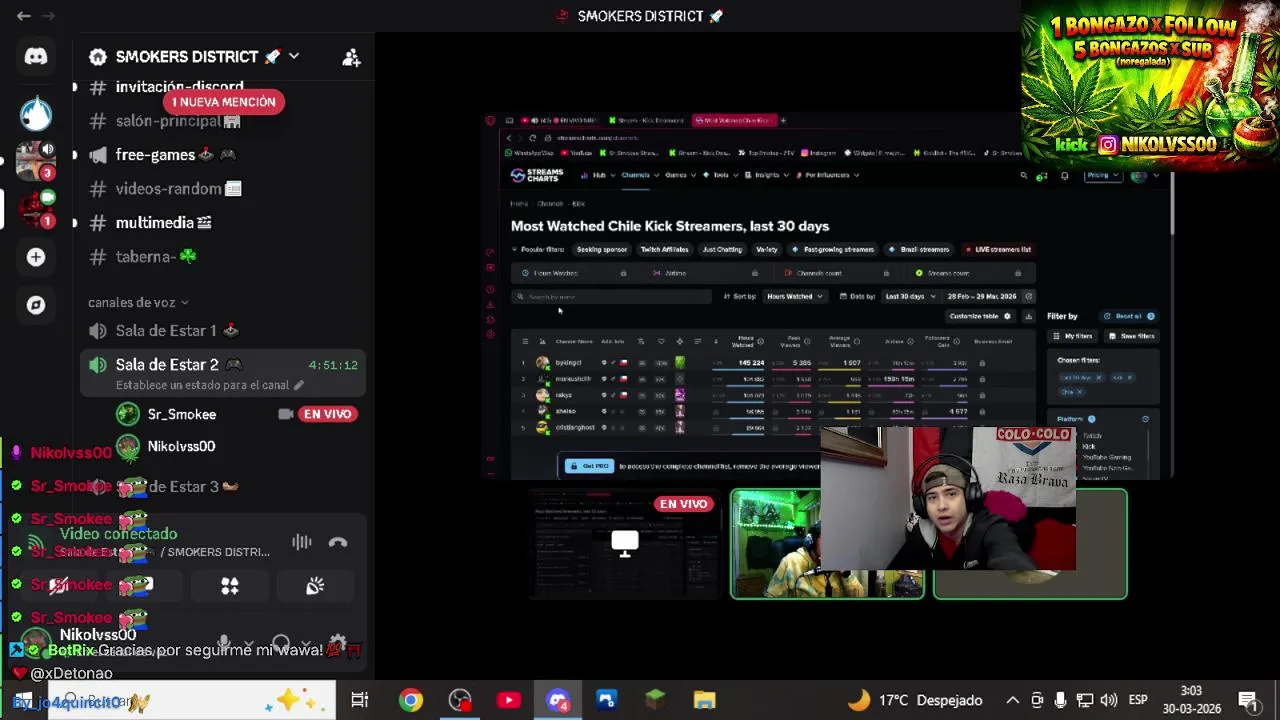Go back with the left arrow
The height and width of the screenshot is (720, 1280).
[x=23, y=16]
